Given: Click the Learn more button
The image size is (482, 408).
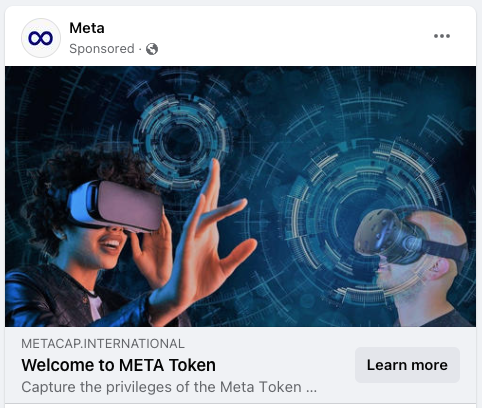Looking at the screenshot, I should pyautogui.click(x=407, y=365).
